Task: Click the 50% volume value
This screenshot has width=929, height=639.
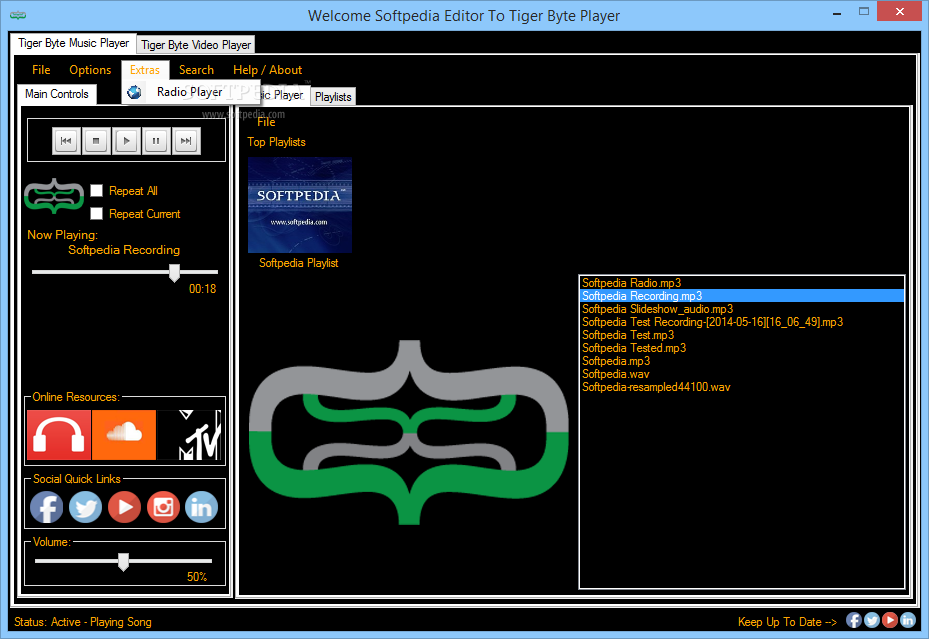Action: (197, 577)
